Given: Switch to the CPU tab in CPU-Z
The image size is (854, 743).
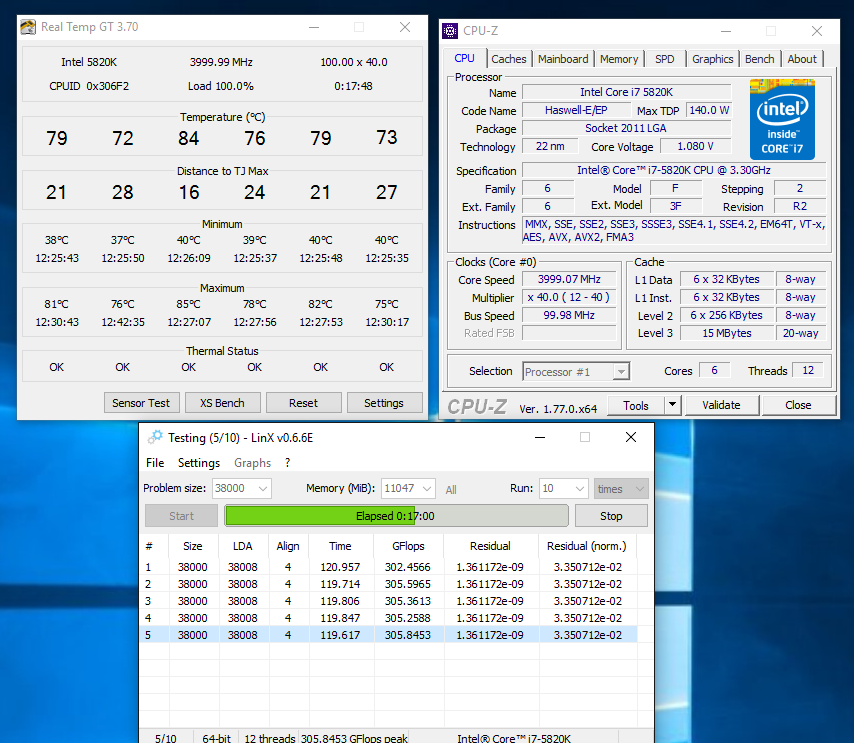Looking at the screenshot, I should 464,58.
